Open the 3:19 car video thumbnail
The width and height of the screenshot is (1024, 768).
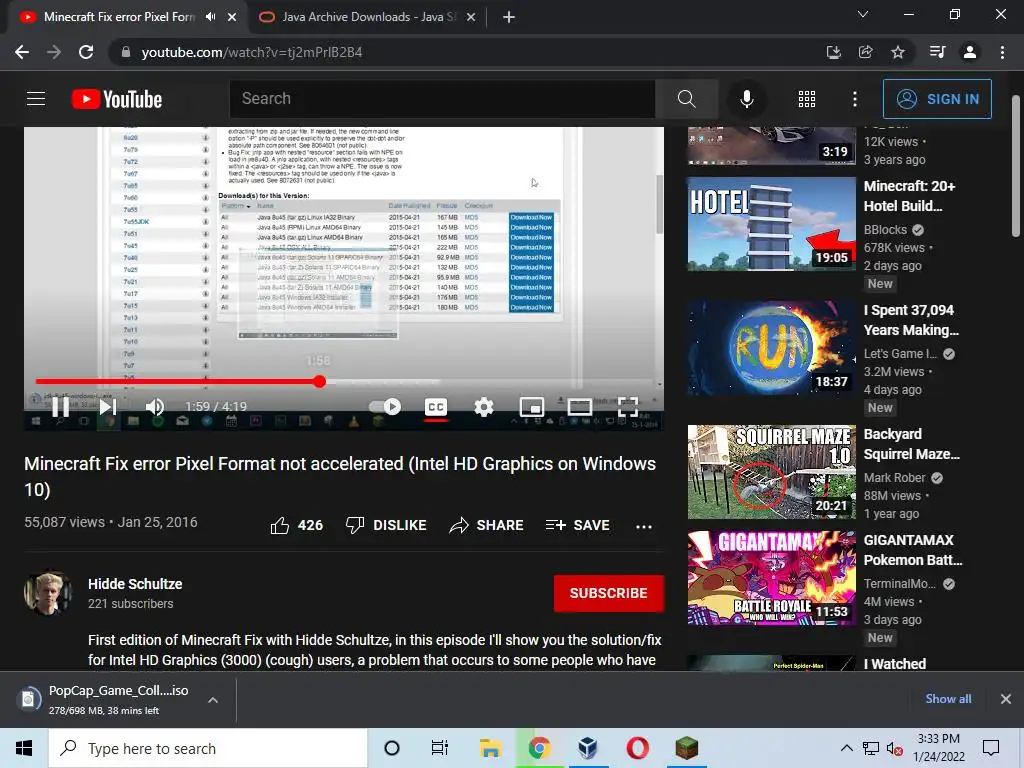[x=771, y=145]
